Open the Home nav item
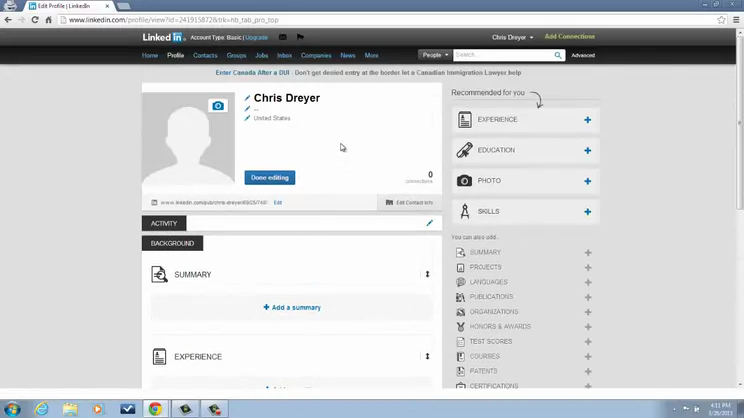The width and height of the screenshot is (744, 418). click(x=150, y=56)
